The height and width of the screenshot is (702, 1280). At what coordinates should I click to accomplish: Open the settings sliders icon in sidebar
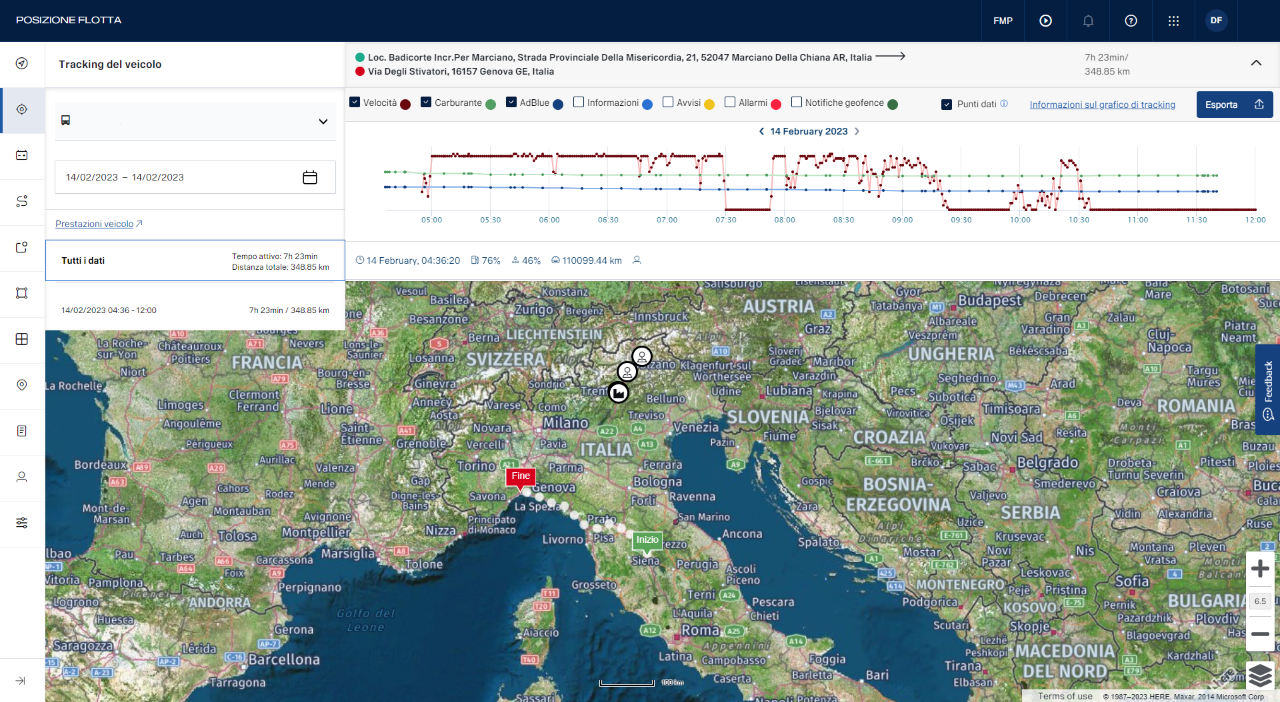(x=22, y=523)
